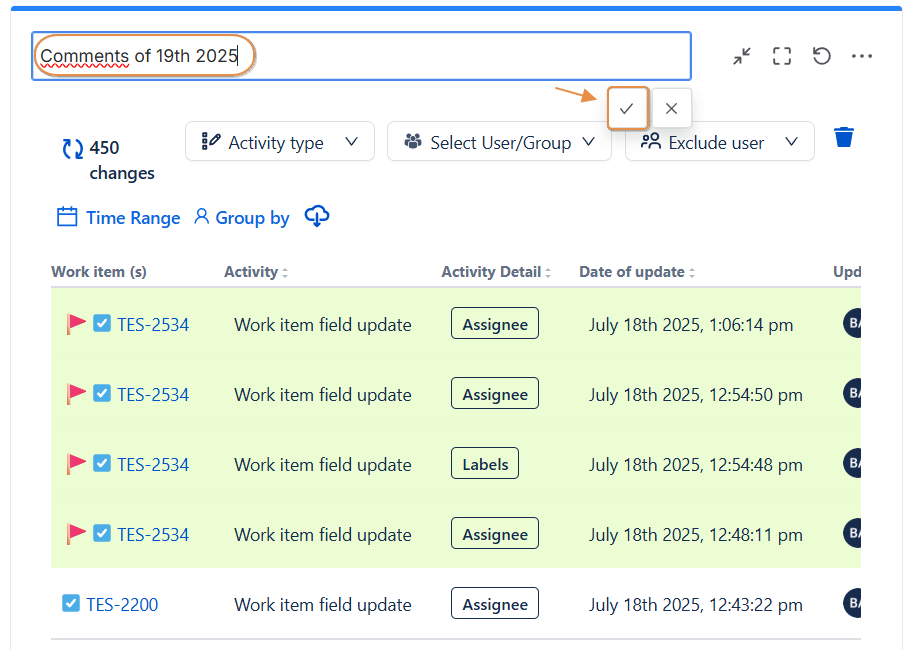Open the Time Range filter
Screen dimensions: 919x650
coord(119,217)
